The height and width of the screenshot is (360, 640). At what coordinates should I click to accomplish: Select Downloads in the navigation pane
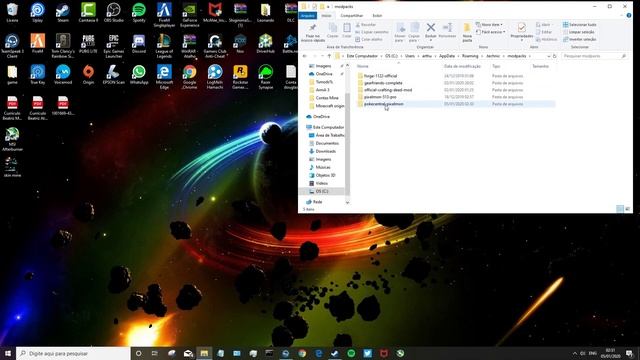pos(326,151)
